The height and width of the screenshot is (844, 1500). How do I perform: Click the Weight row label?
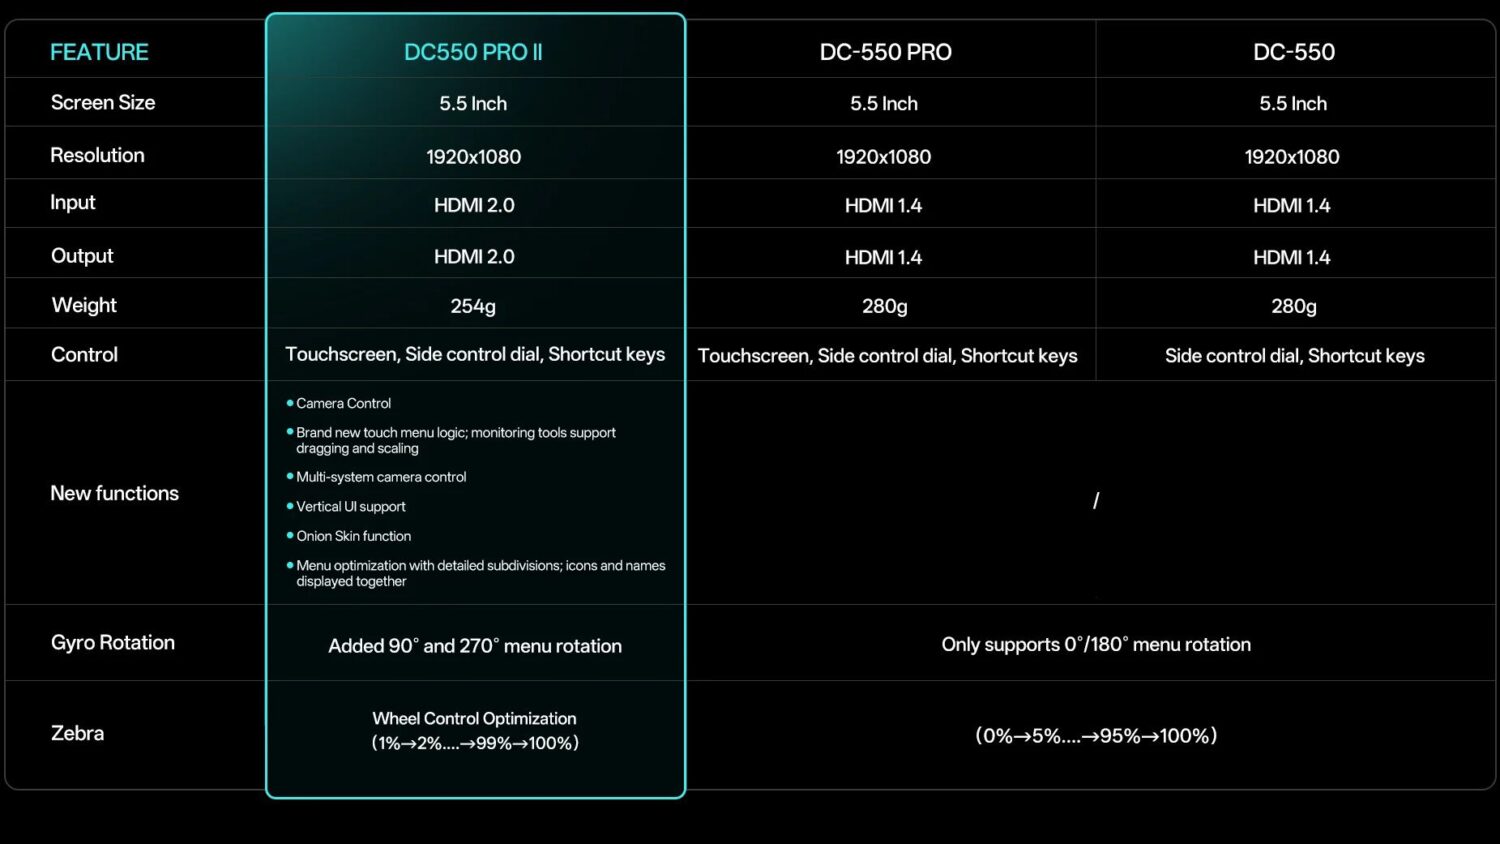tap(84, 305)
